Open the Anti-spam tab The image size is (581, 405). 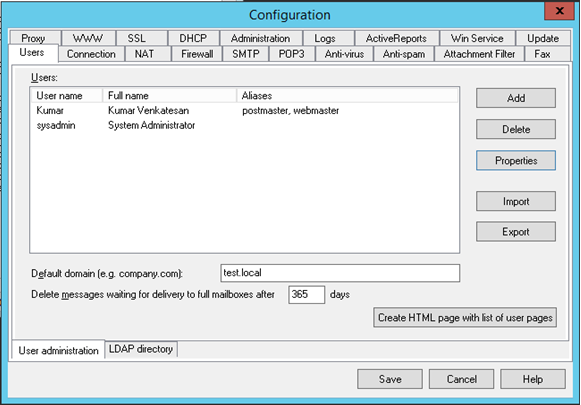404,54
